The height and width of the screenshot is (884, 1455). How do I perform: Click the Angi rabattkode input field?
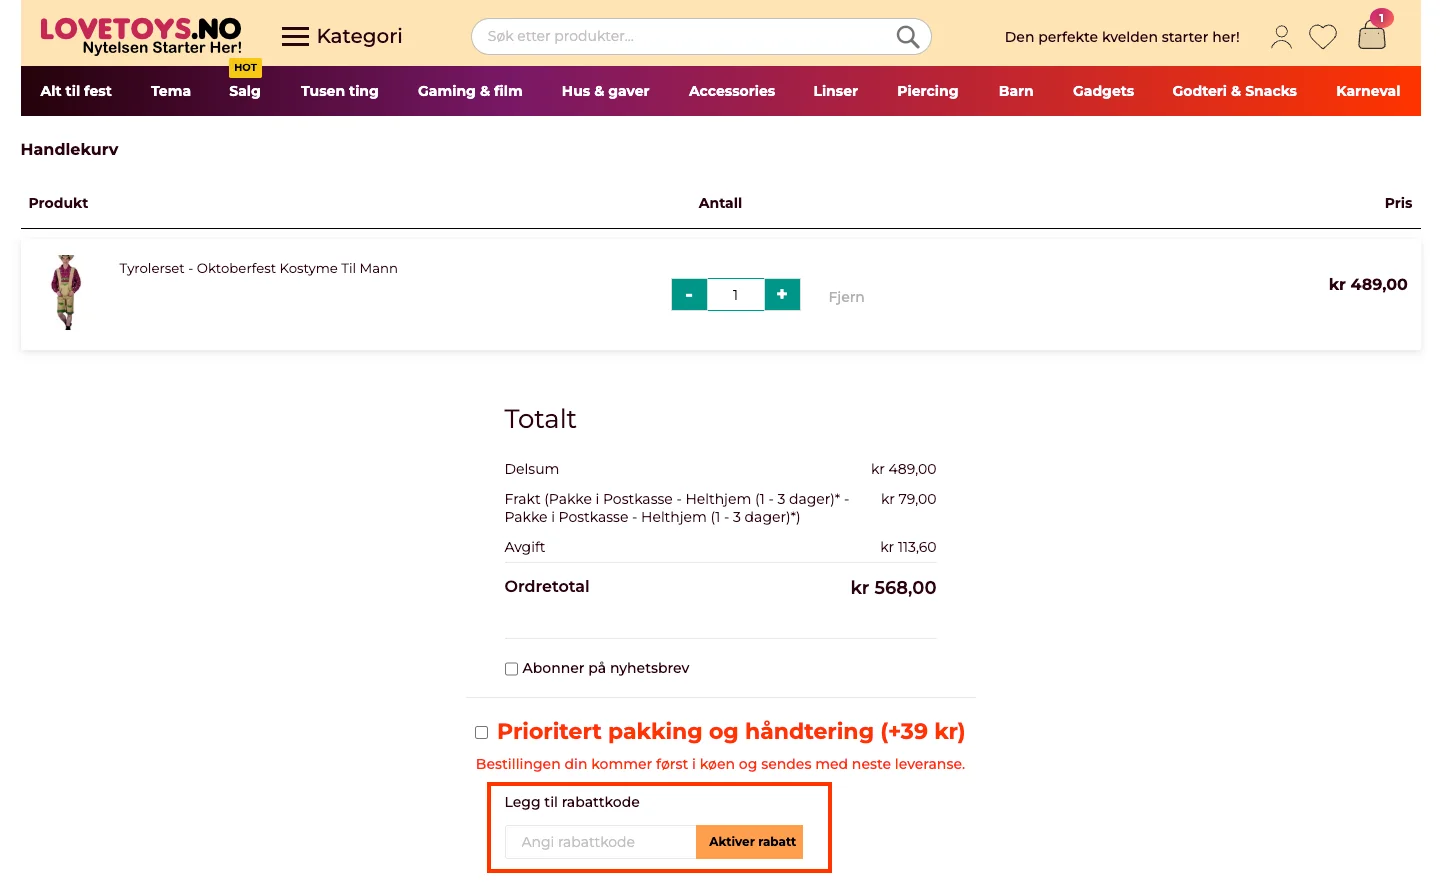click(x=600, y=842)
